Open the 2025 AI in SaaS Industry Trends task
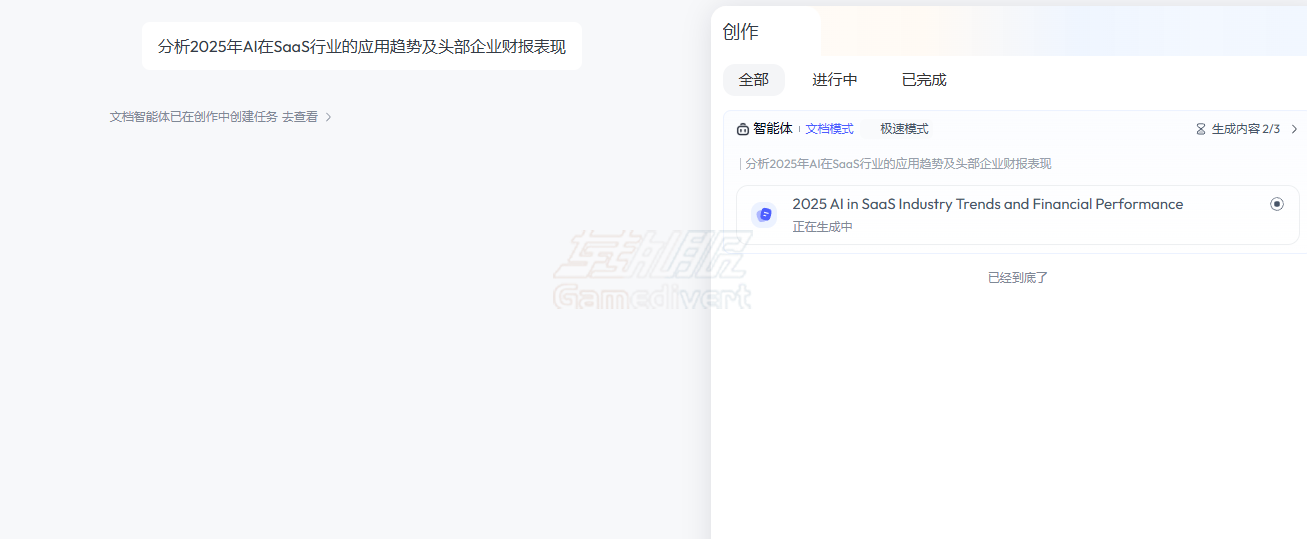 click(1018, 215)
